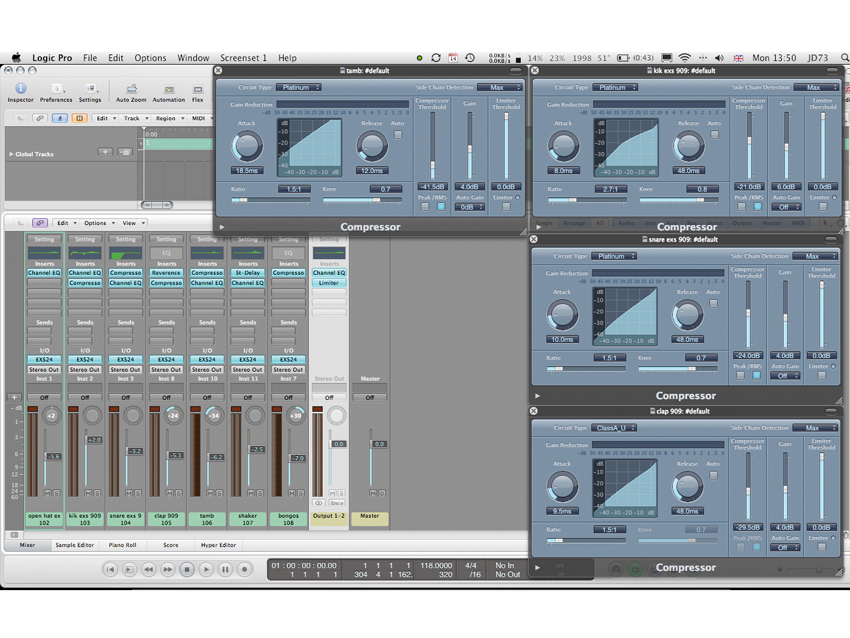Image resolution: width=850 pixels, height=638 pixels.
Task: Click the duplicate track button
Action: point(125,152)
